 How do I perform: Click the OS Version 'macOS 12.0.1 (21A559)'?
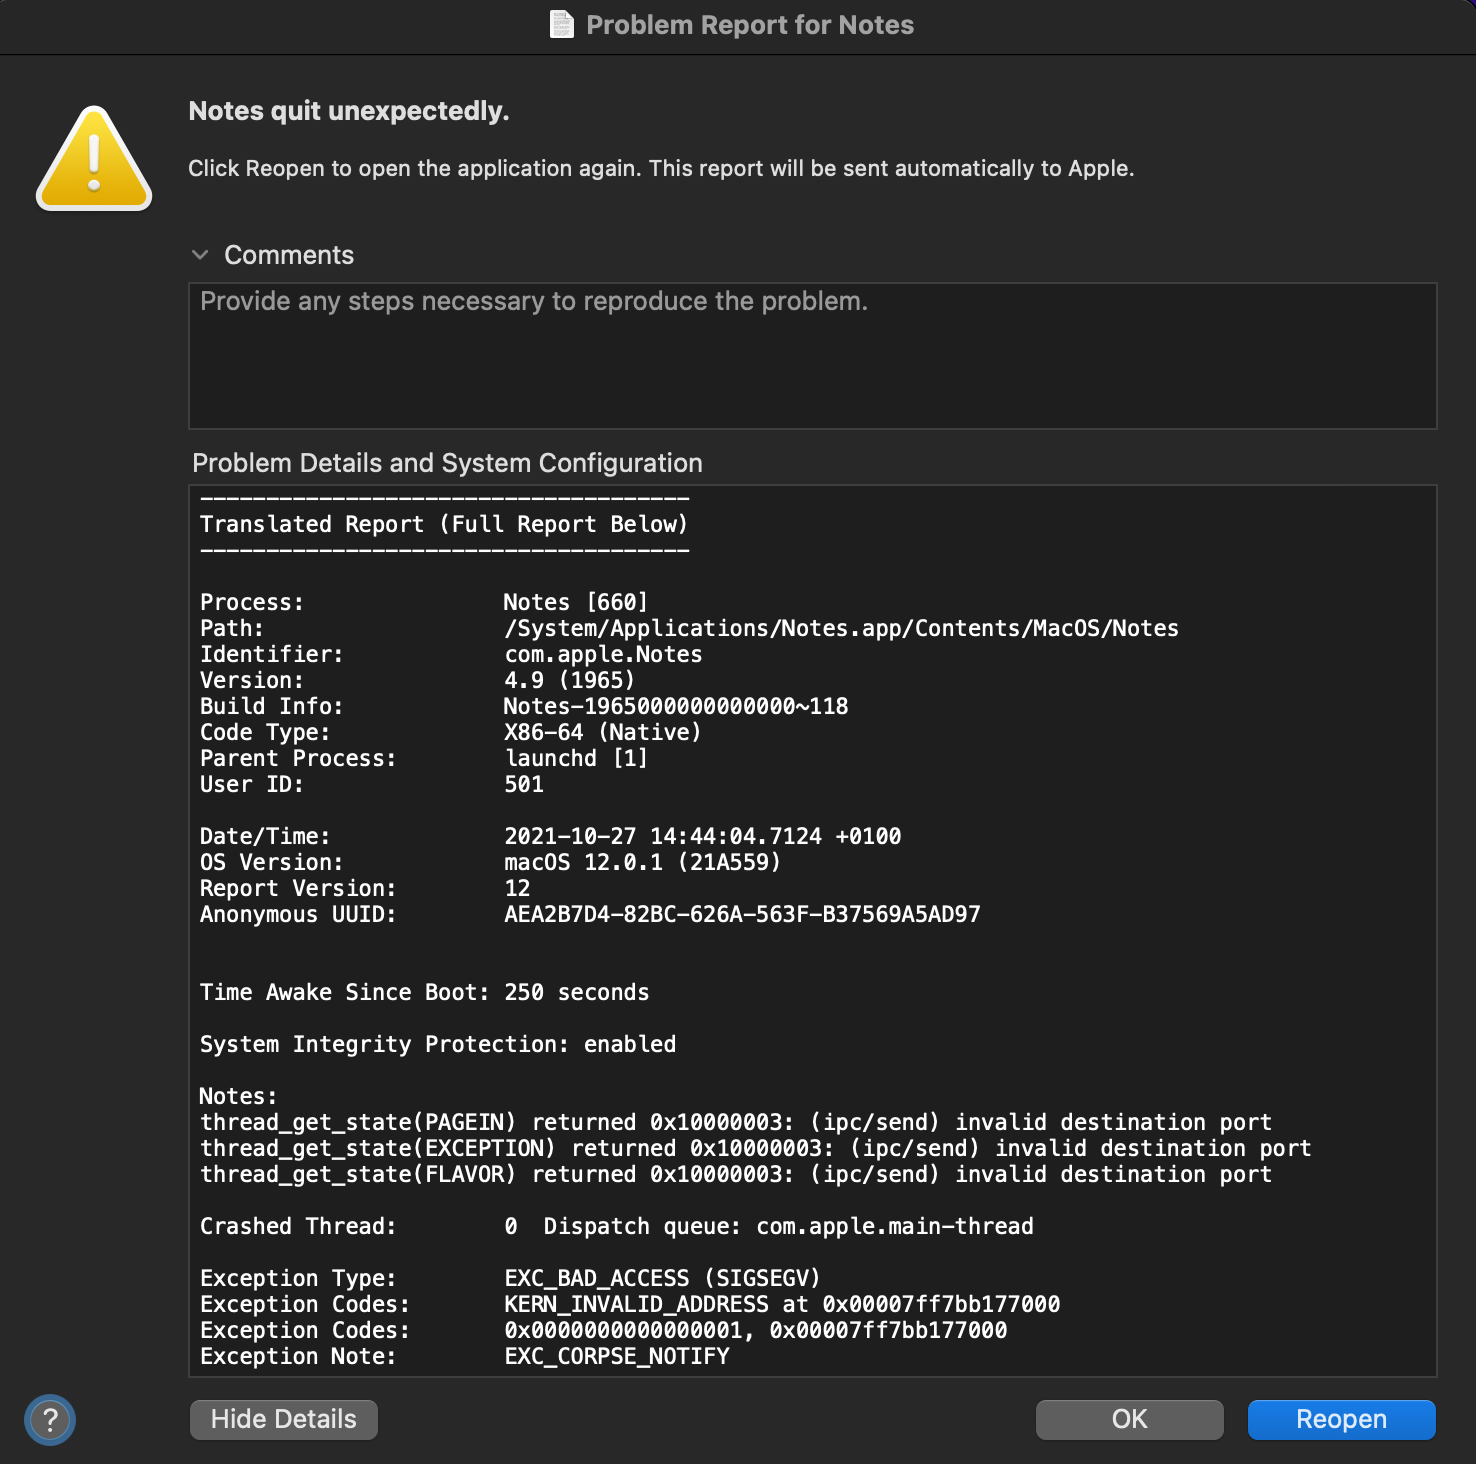[642, 862]
